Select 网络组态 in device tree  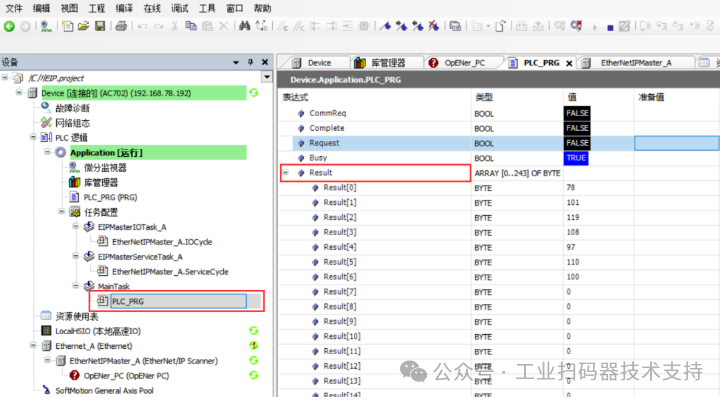coord(72,123)
